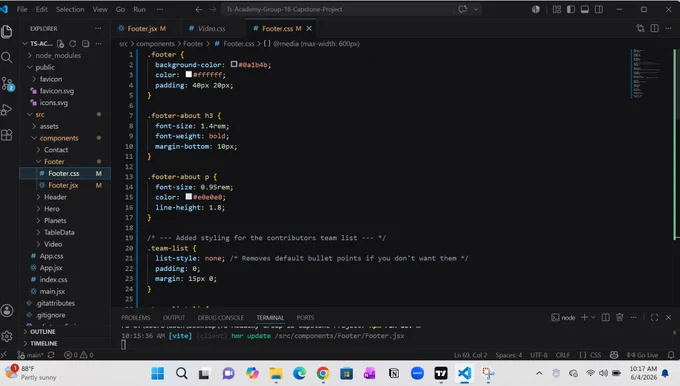Open the launch profile dropdown next to plus
This screenshot has height=386, width=680.
tap(593, 317)
